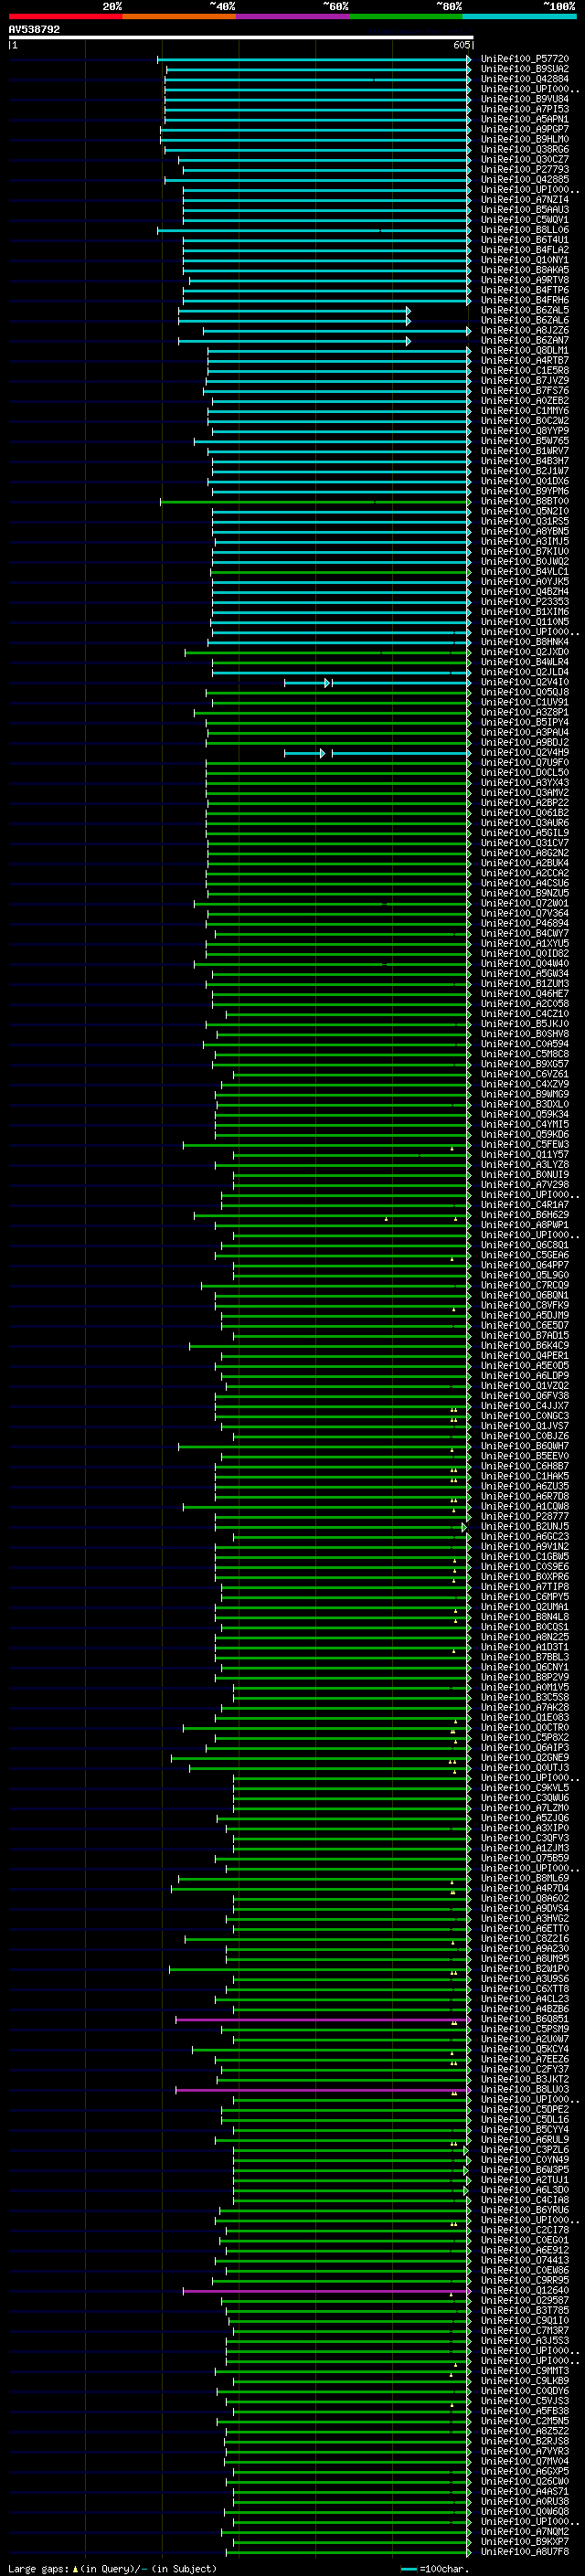
Task: Click the purple alignment bar for UniRef100_B8LU03
Action: [x=323, y=2089]
